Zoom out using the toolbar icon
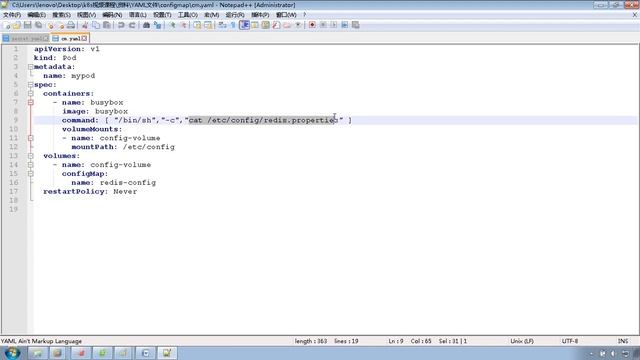 pos(183,25)
